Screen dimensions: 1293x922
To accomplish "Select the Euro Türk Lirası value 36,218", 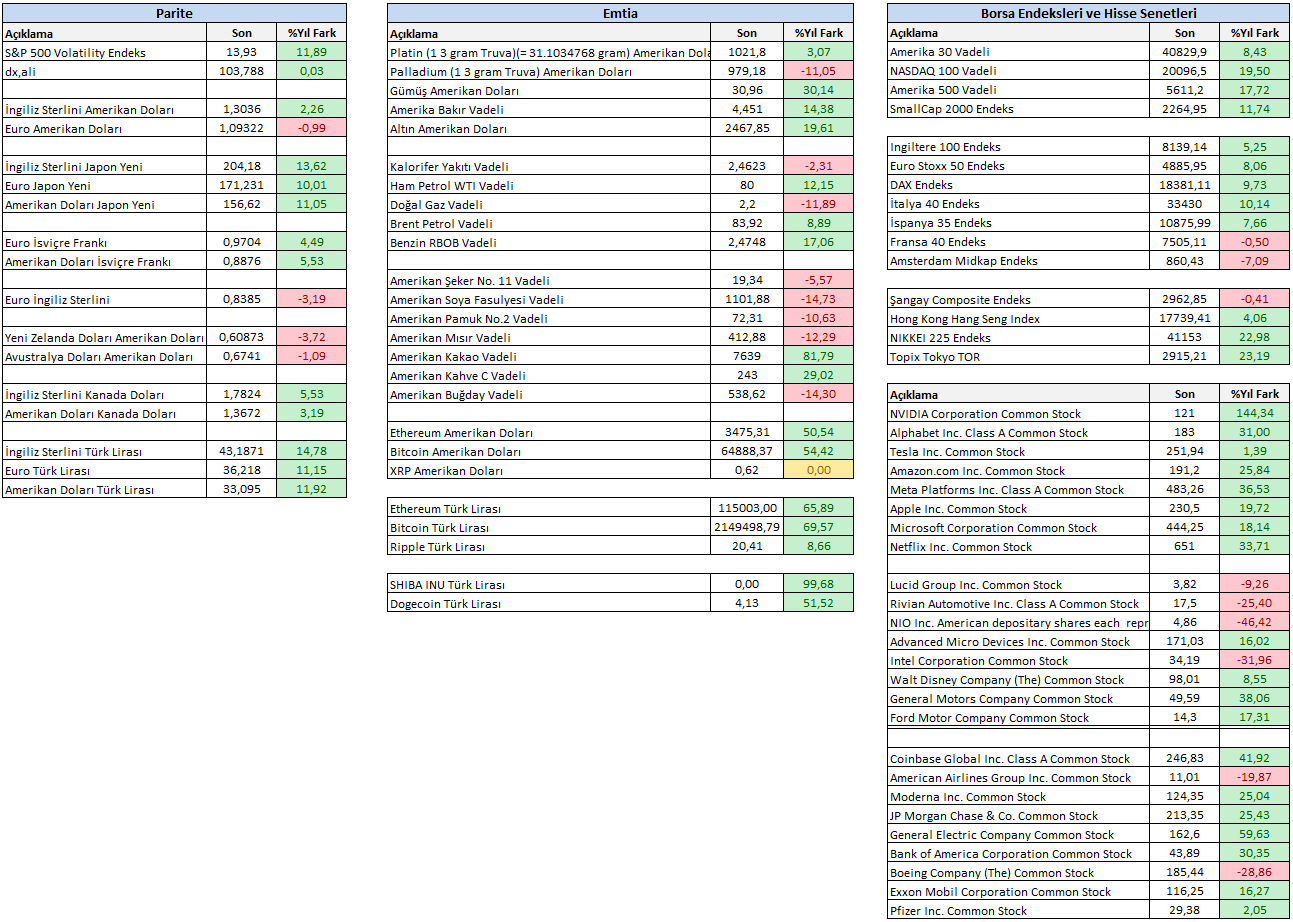I will tap(241, 470).
